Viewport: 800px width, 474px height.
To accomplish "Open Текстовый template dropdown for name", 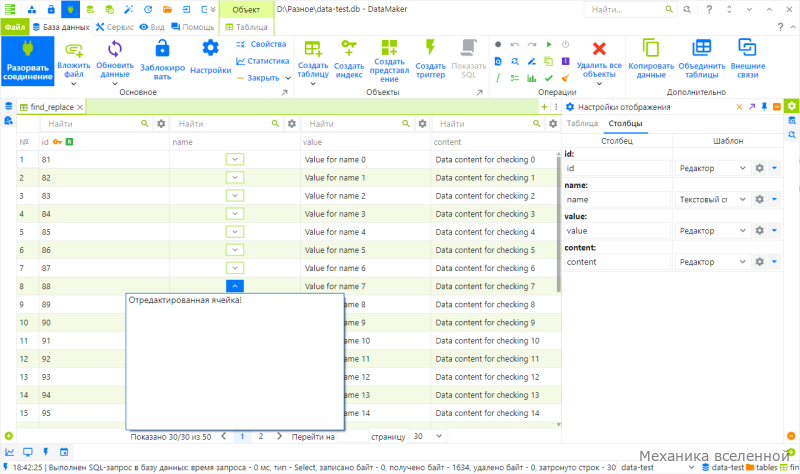I will tap(742, 199).
